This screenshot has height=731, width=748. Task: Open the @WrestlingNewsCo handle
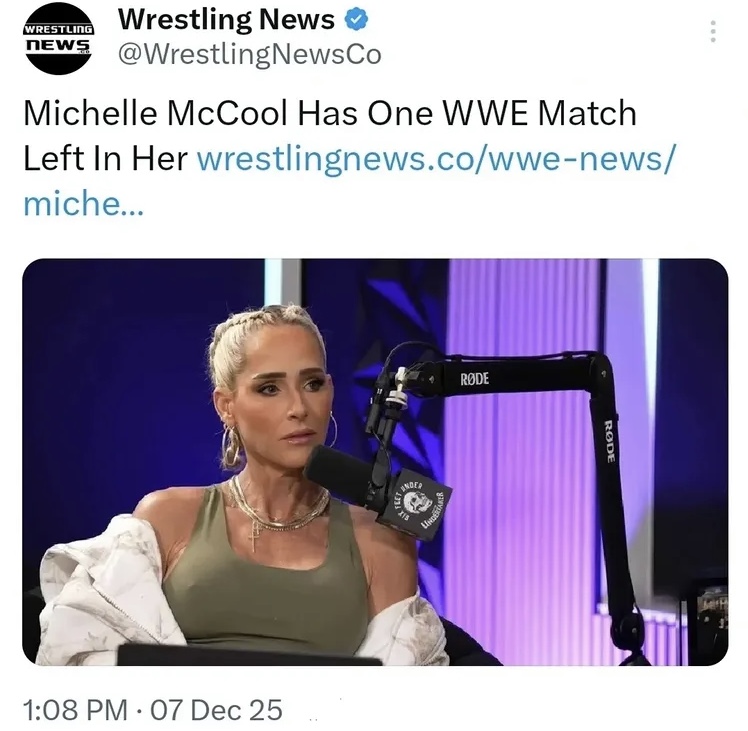coord(249,55)
